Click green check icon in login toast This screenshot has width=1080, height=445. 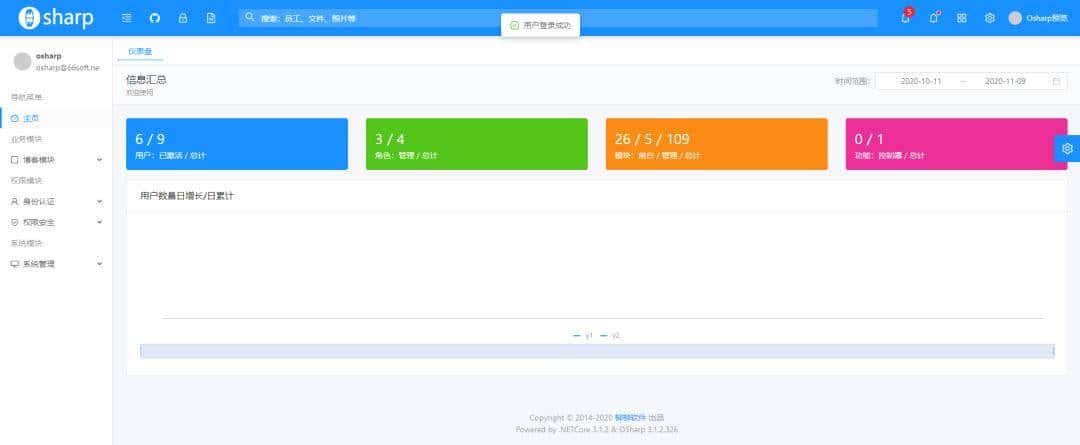pos(514,25)
